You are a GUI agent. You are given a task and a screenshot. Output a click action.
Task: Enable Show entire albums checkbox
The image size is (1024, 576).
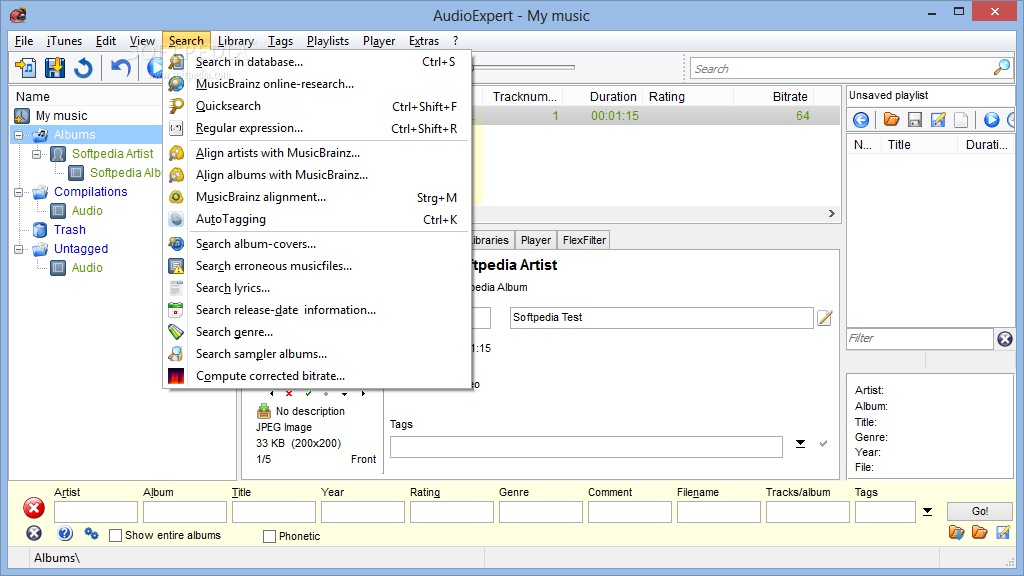pyautogui.click(x=116, y=536)
